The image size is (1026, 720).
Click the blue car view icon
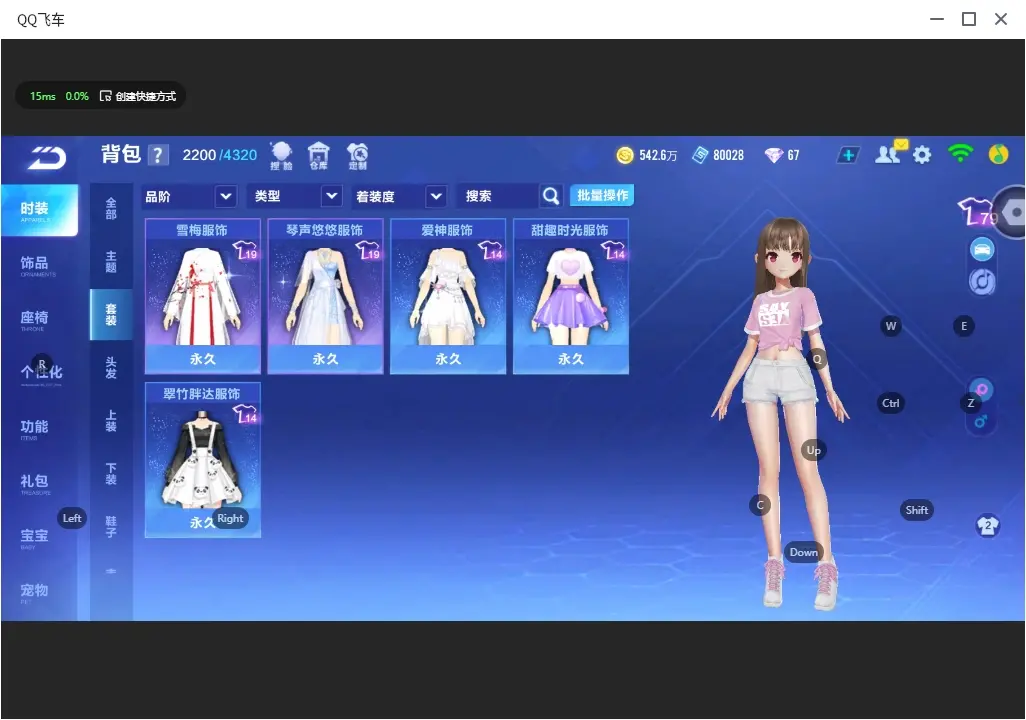[x=982, y=249]
